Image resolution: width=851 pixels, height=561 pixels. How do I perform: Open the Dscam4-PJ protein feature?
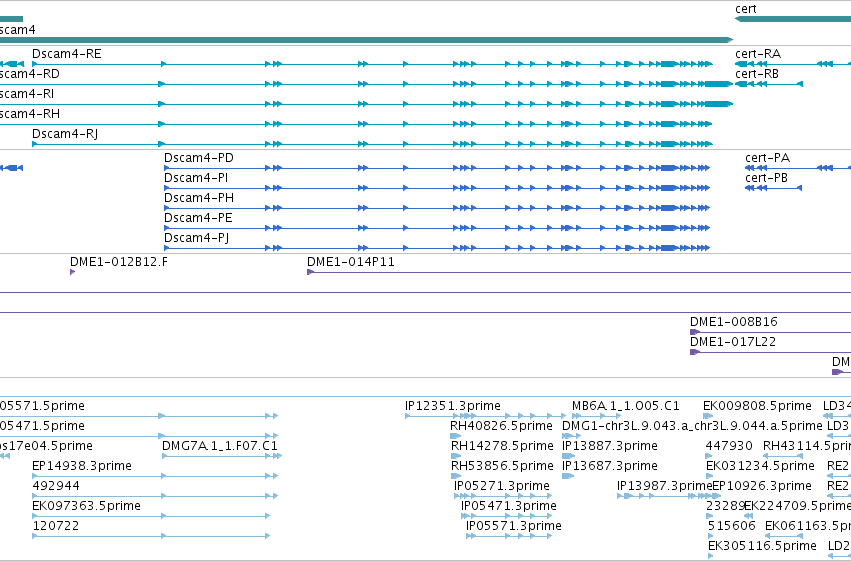point(437,248)
